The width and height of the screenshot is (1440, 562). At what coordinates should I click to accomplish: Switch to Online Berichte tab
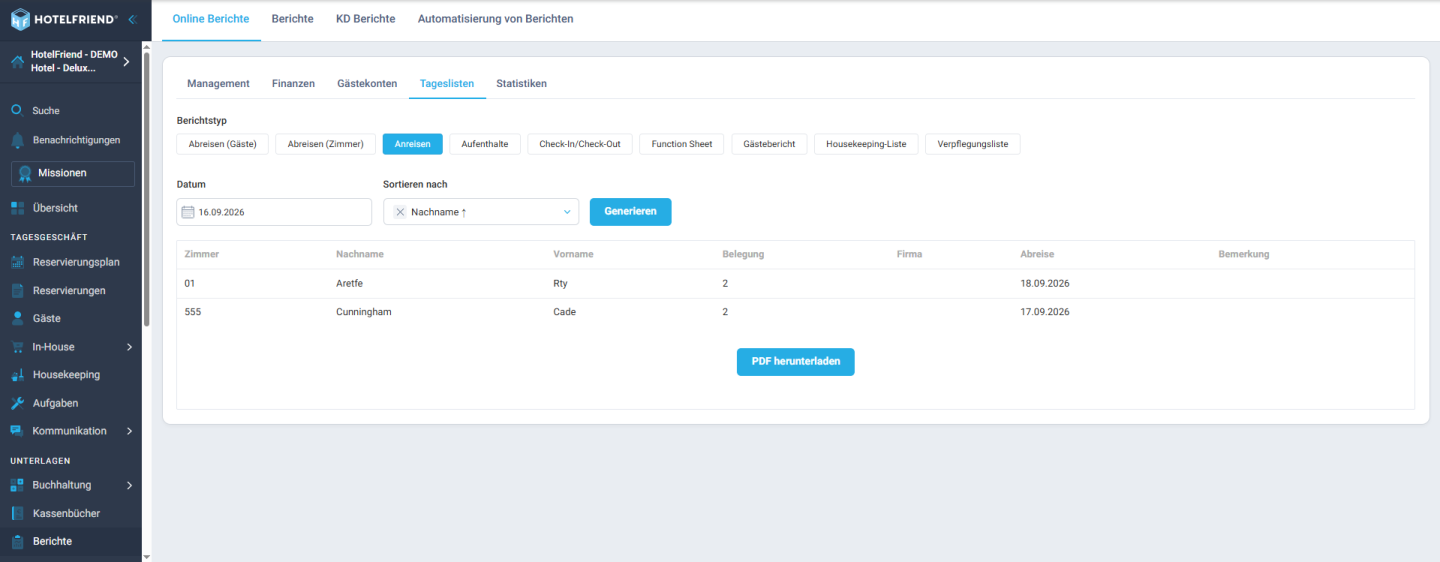coord(211,19)
